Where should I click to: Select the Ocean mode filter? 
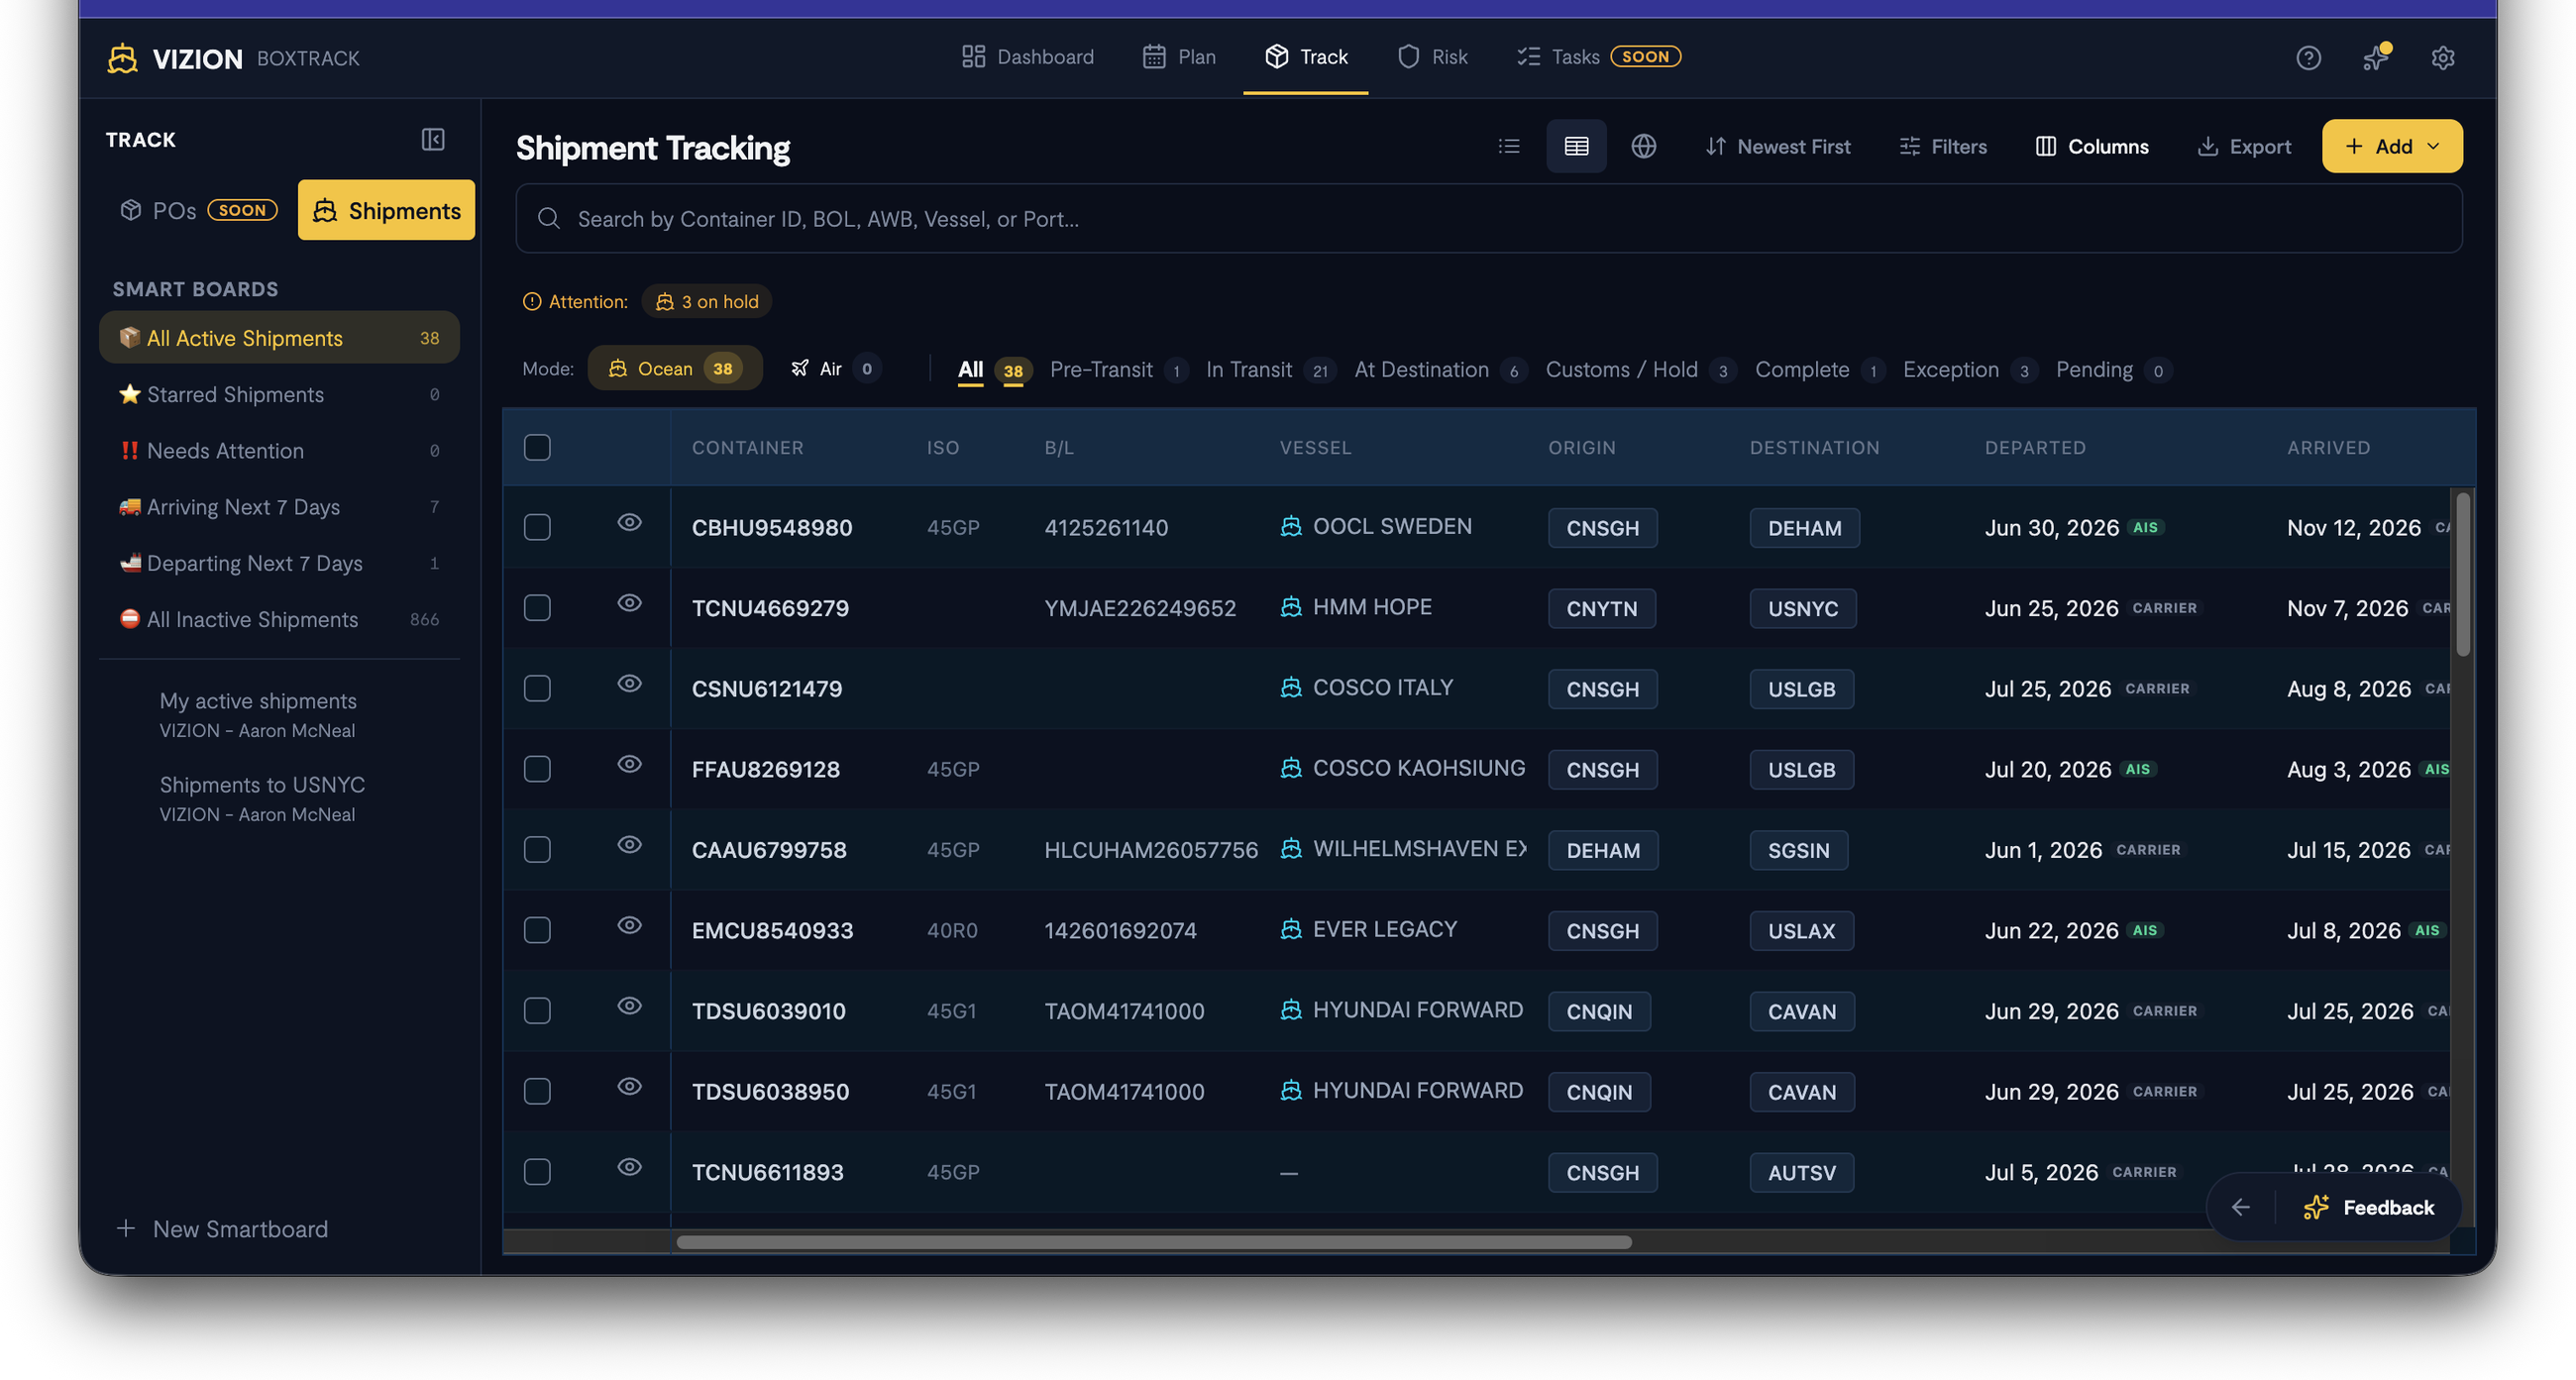point(675,368)
